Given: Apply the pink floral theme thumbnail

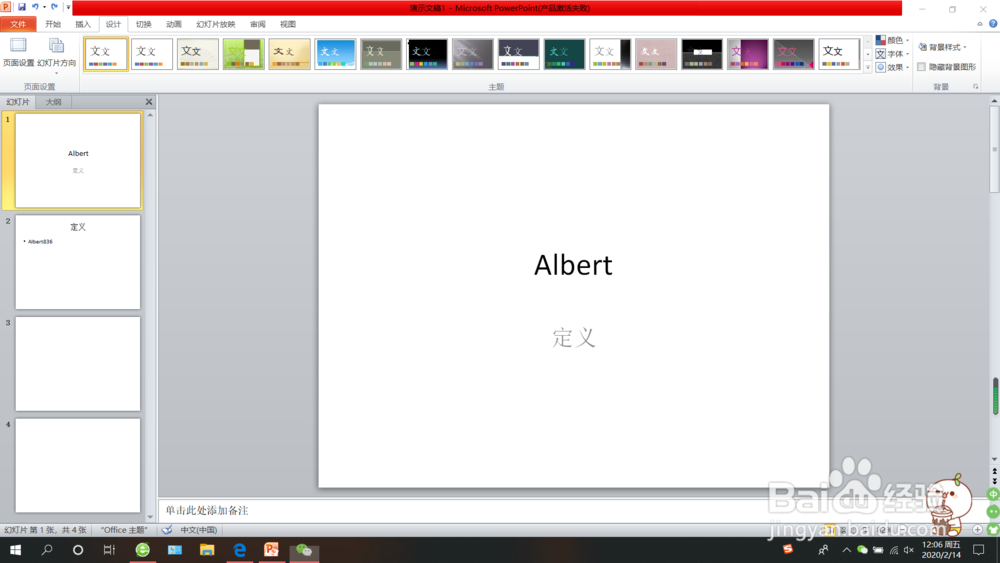Looking at the screenshot, I should pyautogui.click(x=656, y=54).
